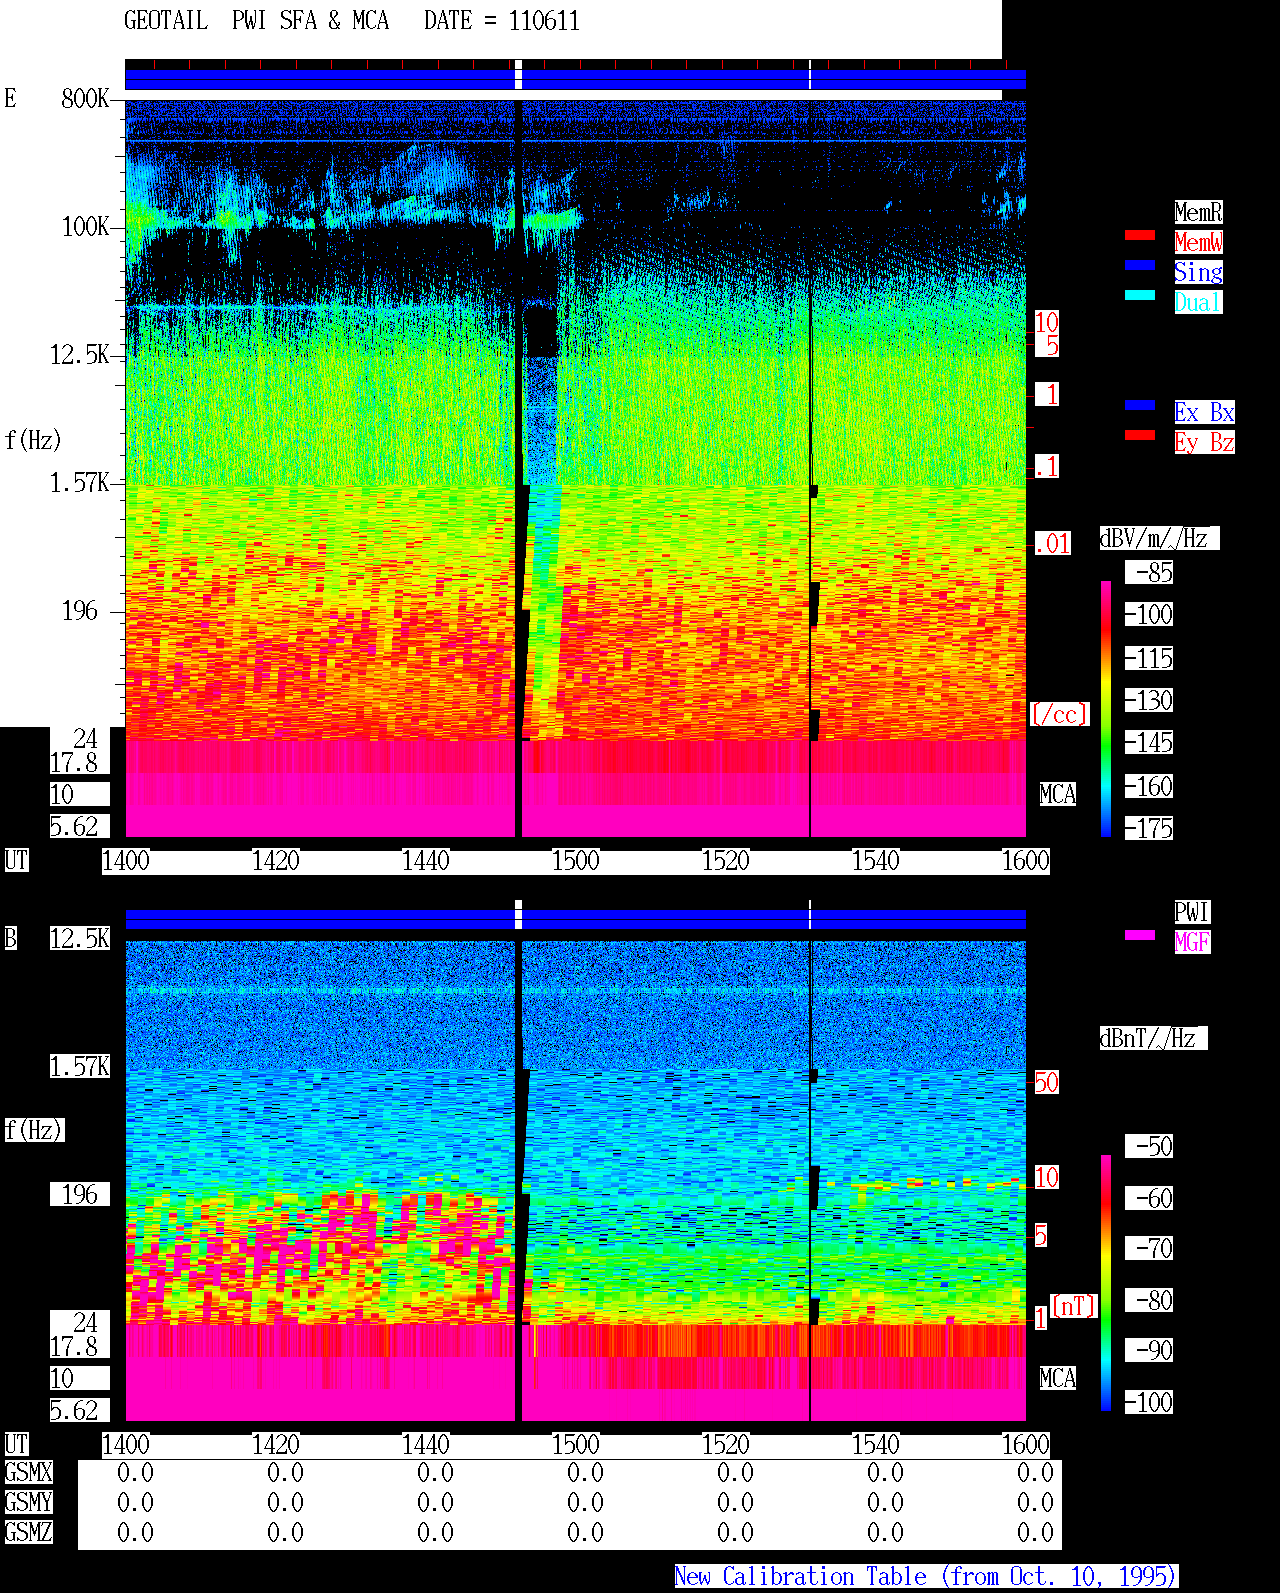Click the "-130" color scale value
Image resolution: width=1280 pixels, height=1593 pixels.
coord(1149,700)
